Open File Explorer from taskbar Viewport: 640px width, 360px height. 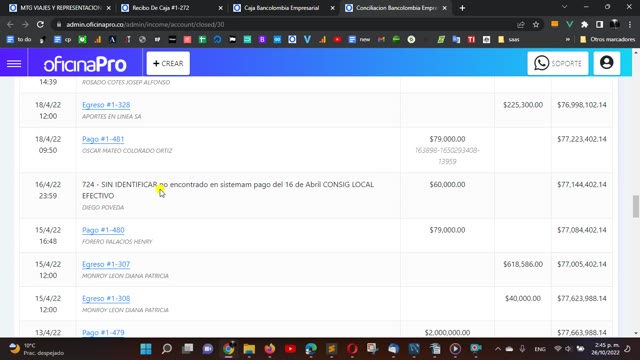click(x=249, y=349)
